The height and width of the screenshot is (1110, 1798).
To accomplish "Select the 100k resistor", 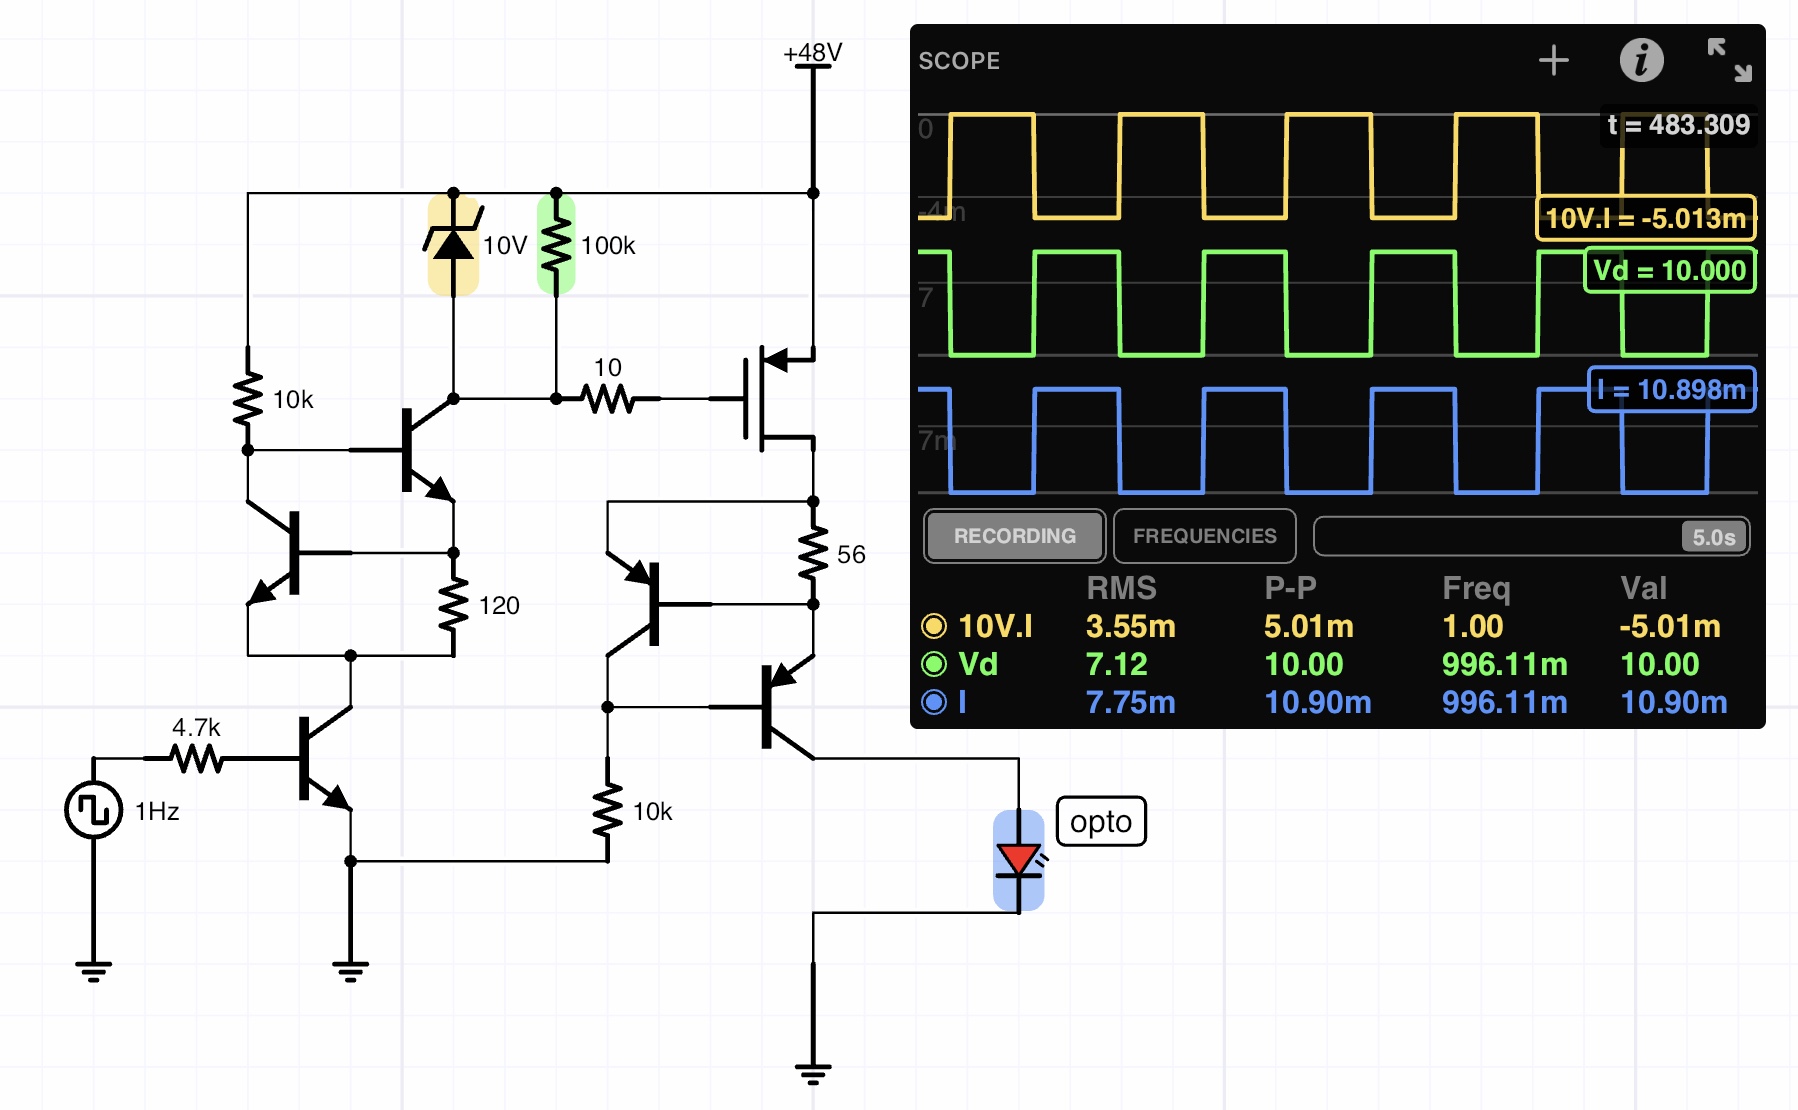I will click(556, 245).
